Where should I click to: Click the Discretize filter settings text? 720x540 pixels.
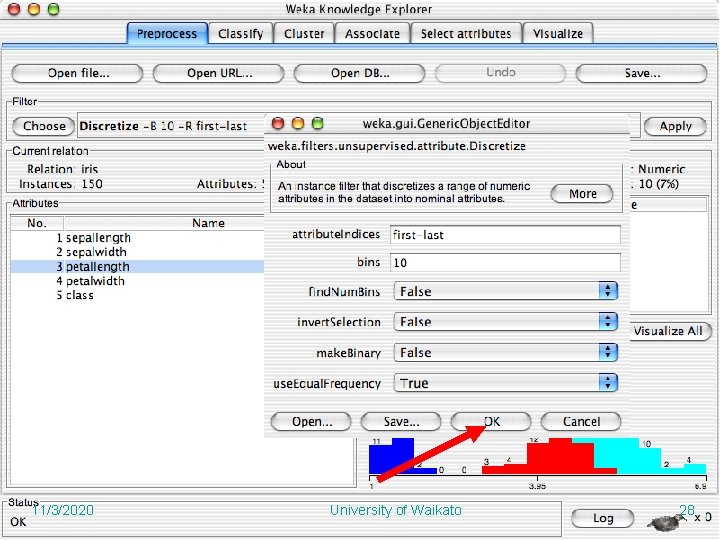click(163, 126)
